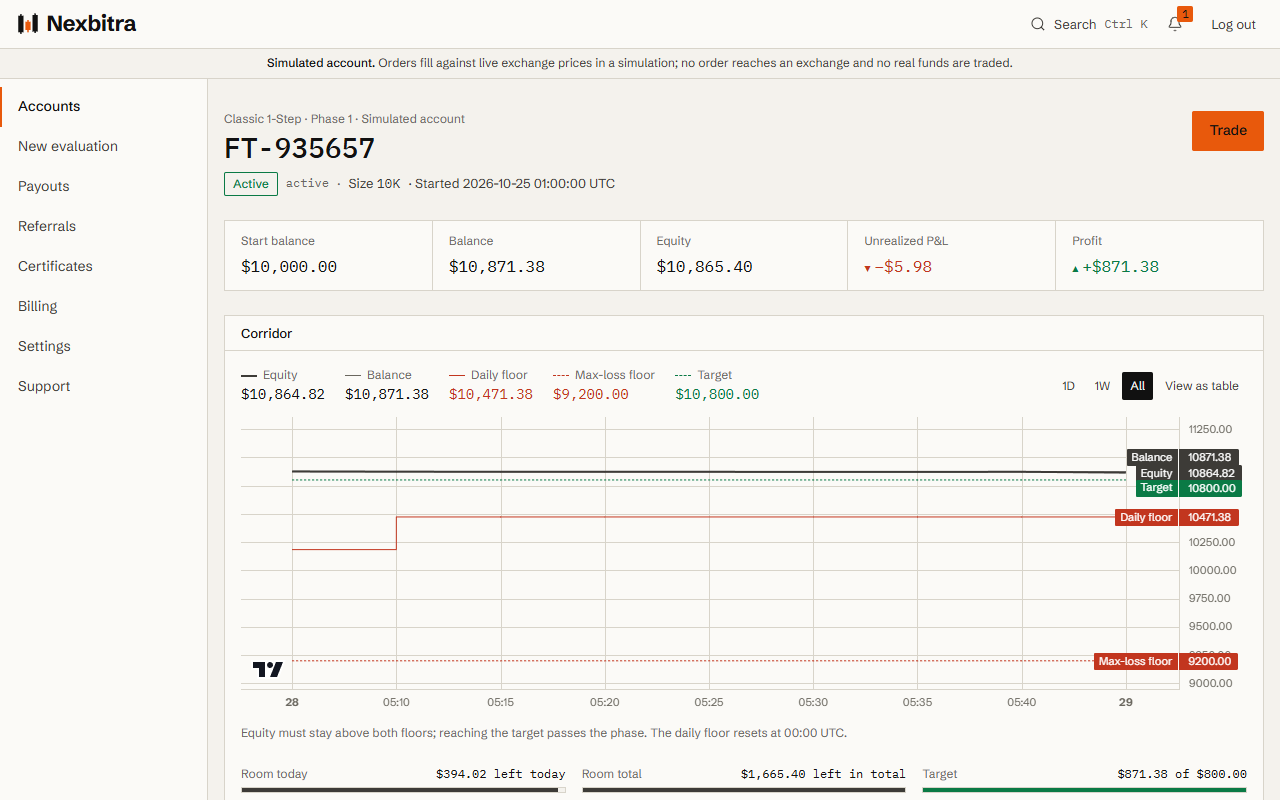The width and height of the screenshot is (1280, 800).
Task: Select the All time range
Action: pos(1137,386)
